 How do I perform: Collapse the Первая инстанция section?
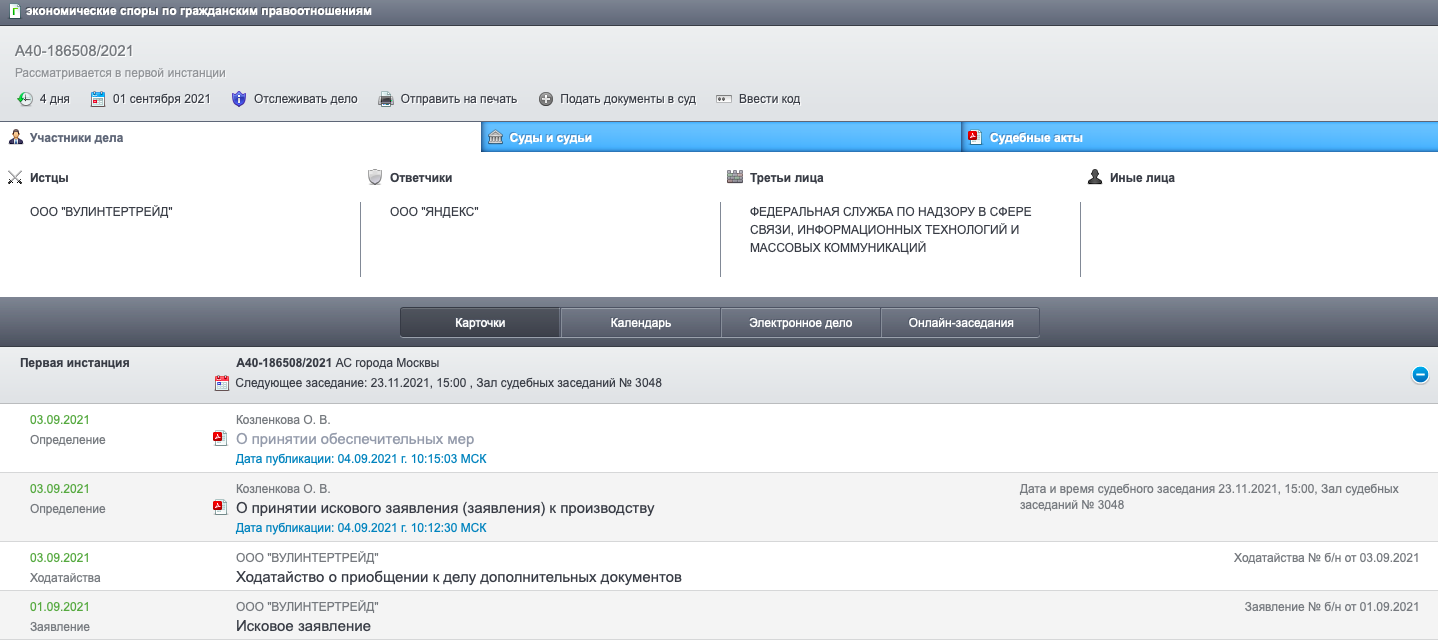[x=1419, y=374]
